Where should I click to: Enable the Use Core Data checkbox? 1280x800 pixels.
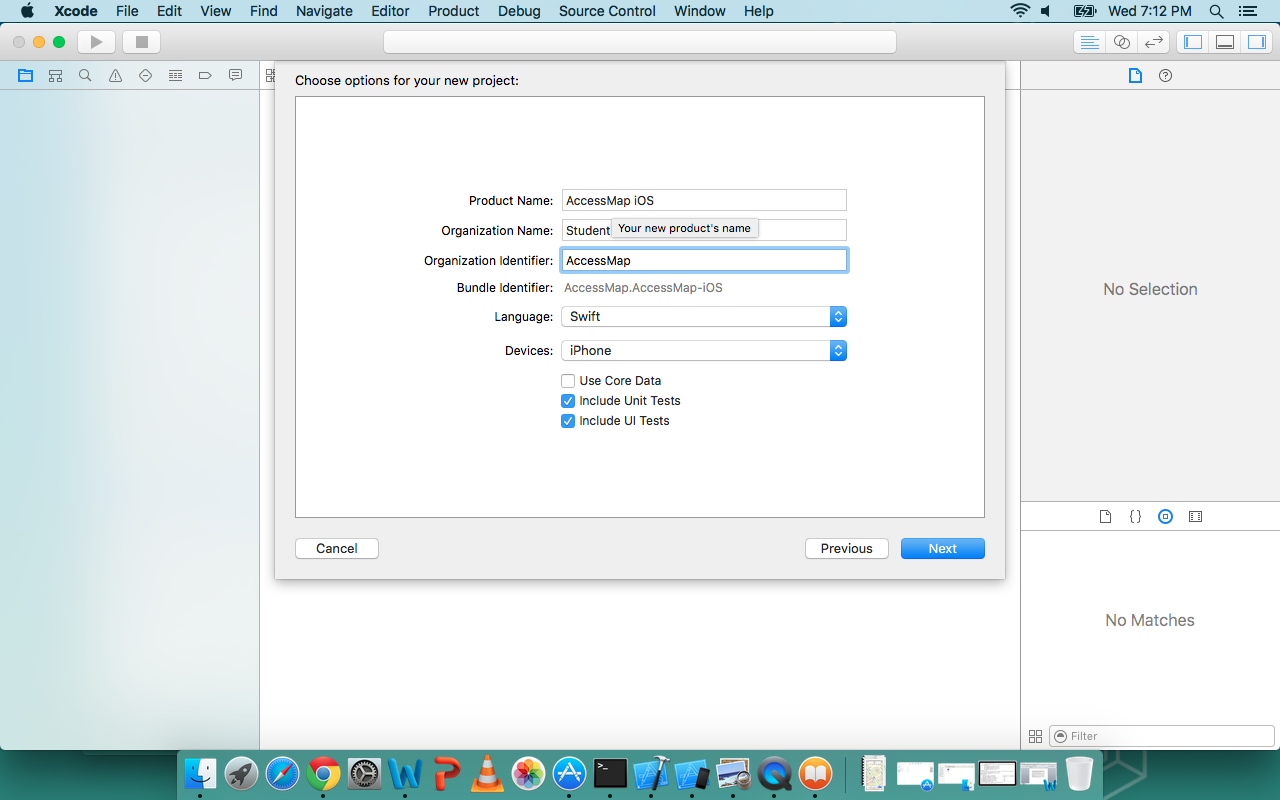coord(568,381)
